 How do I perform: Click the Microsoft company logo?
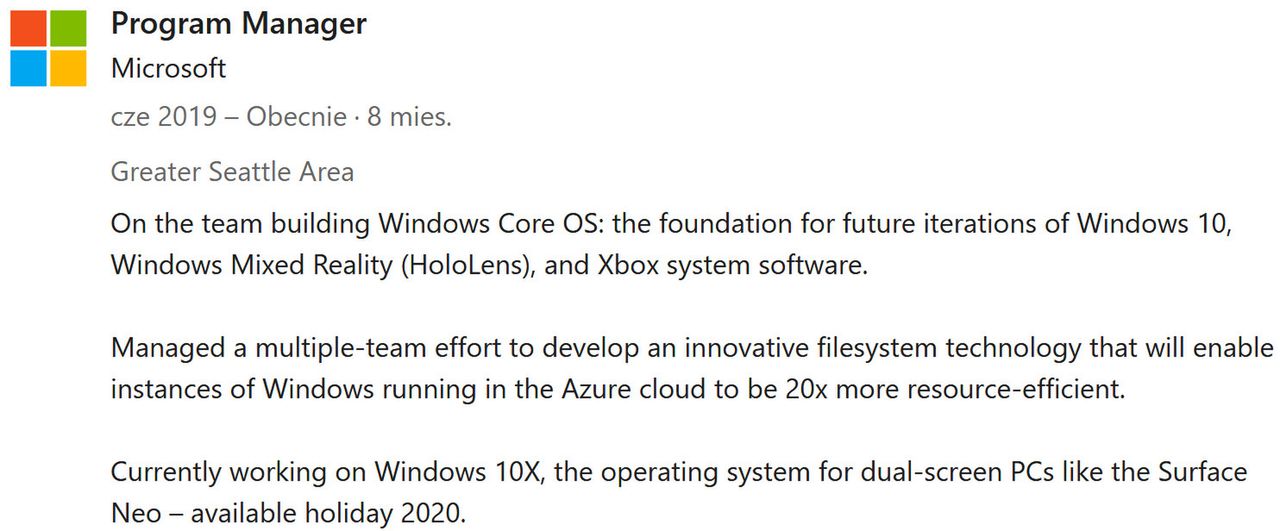(48, 48)
